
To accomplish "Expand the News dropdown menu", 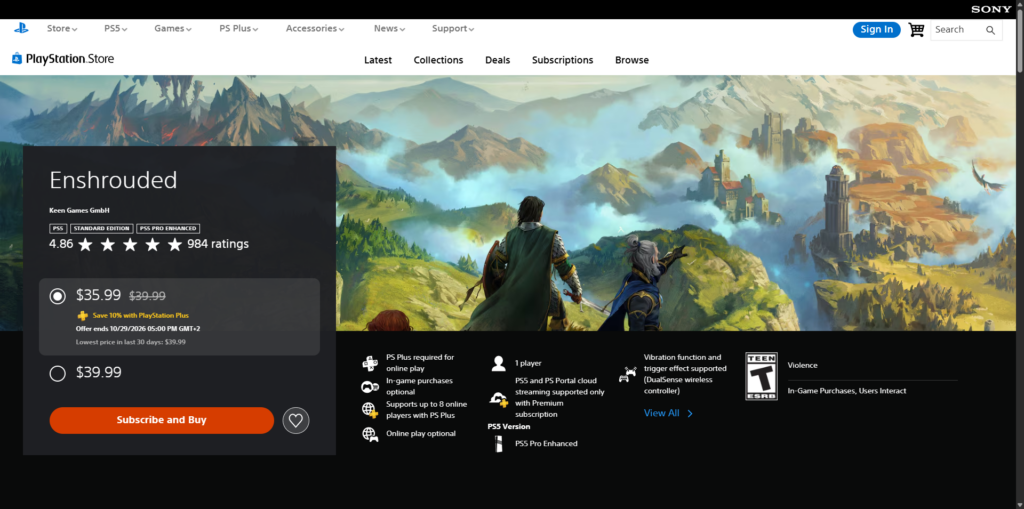I will 389,29.
